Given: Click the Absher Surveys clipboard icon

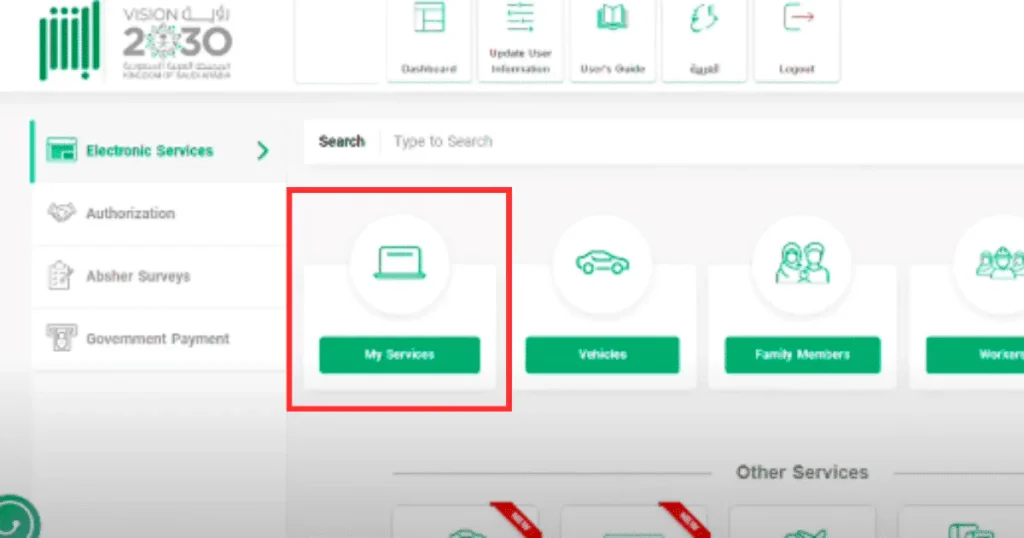Looking at the screenshot, I should point(60,276).
